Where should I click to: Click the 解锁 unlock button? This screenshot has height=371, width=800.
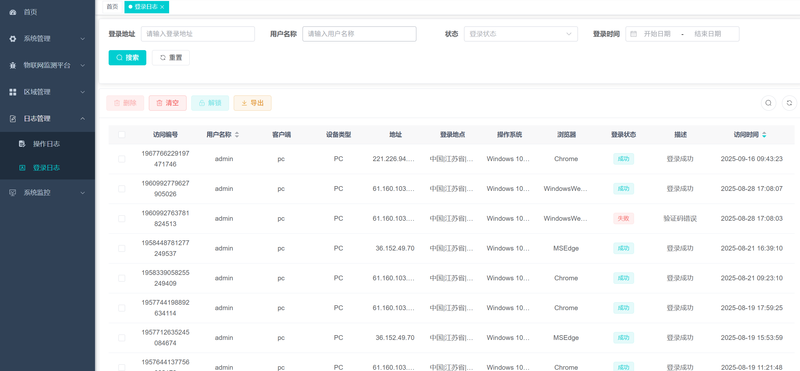tap(210, 103)
